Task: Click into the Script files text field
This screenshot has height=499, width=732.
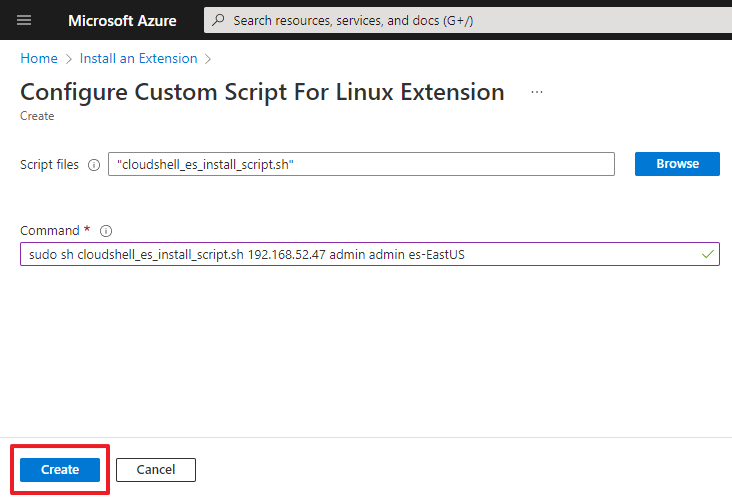Action: tap(360, 164)
